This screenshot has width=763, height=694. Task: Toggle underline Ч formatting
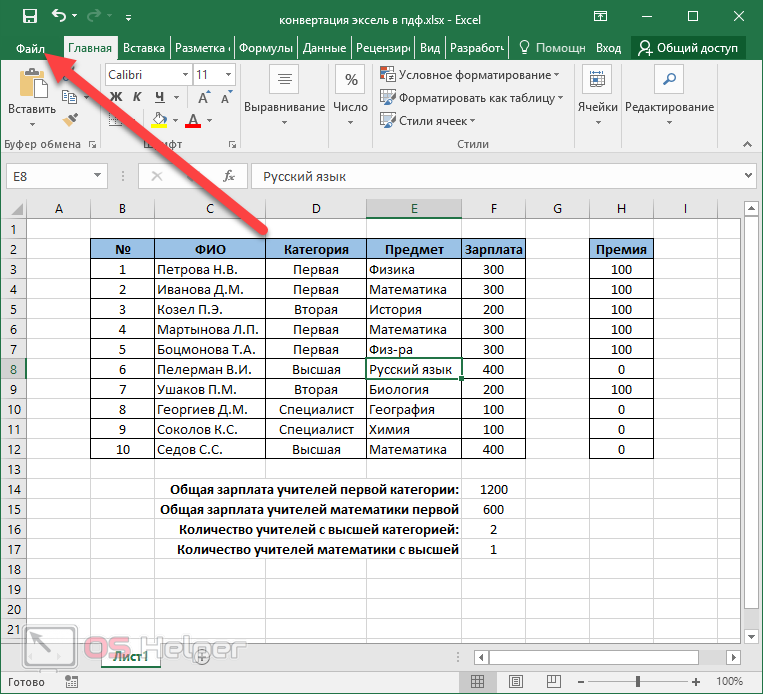tap(160, 97)
